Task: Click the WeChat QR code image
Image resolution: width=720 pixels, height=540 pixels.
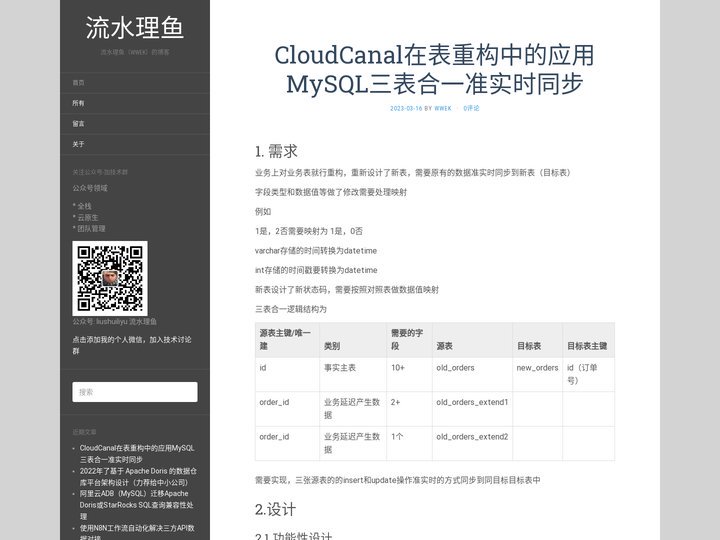Action: 110,278
